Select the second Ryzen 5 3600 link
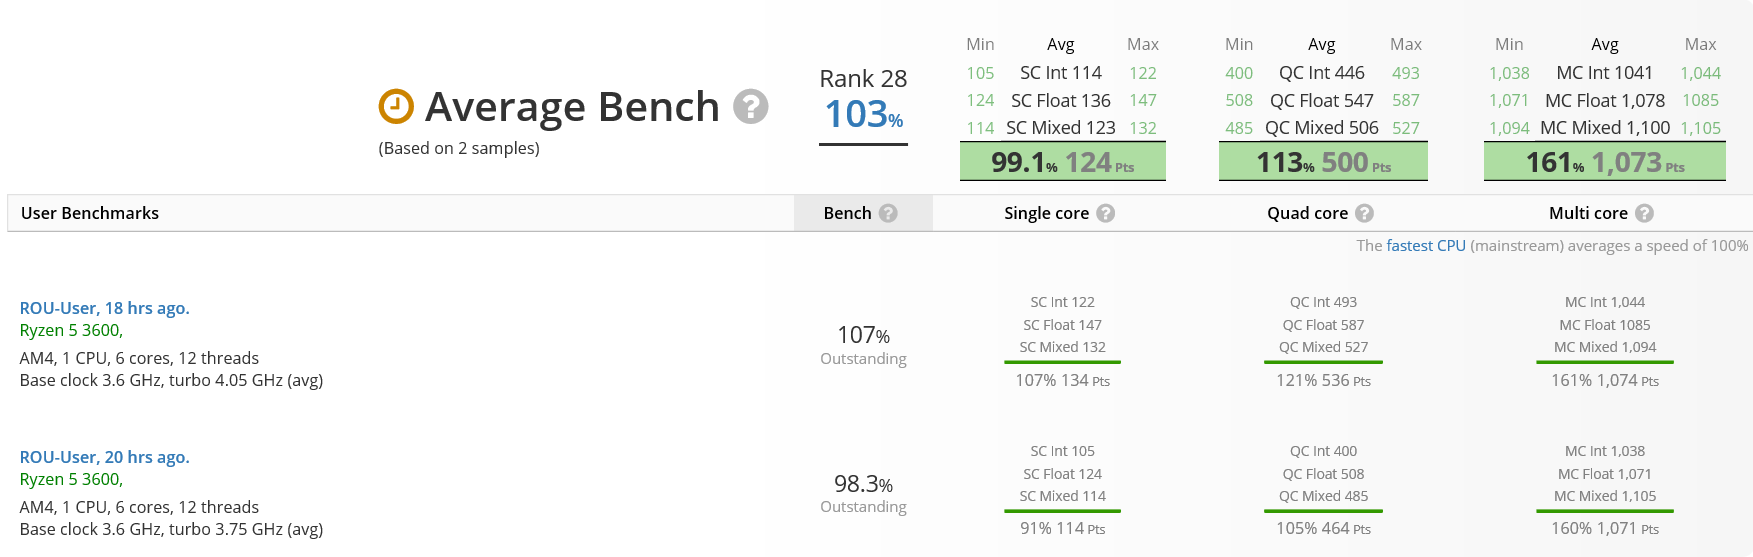1753x557 pixels. click(71, 479)
